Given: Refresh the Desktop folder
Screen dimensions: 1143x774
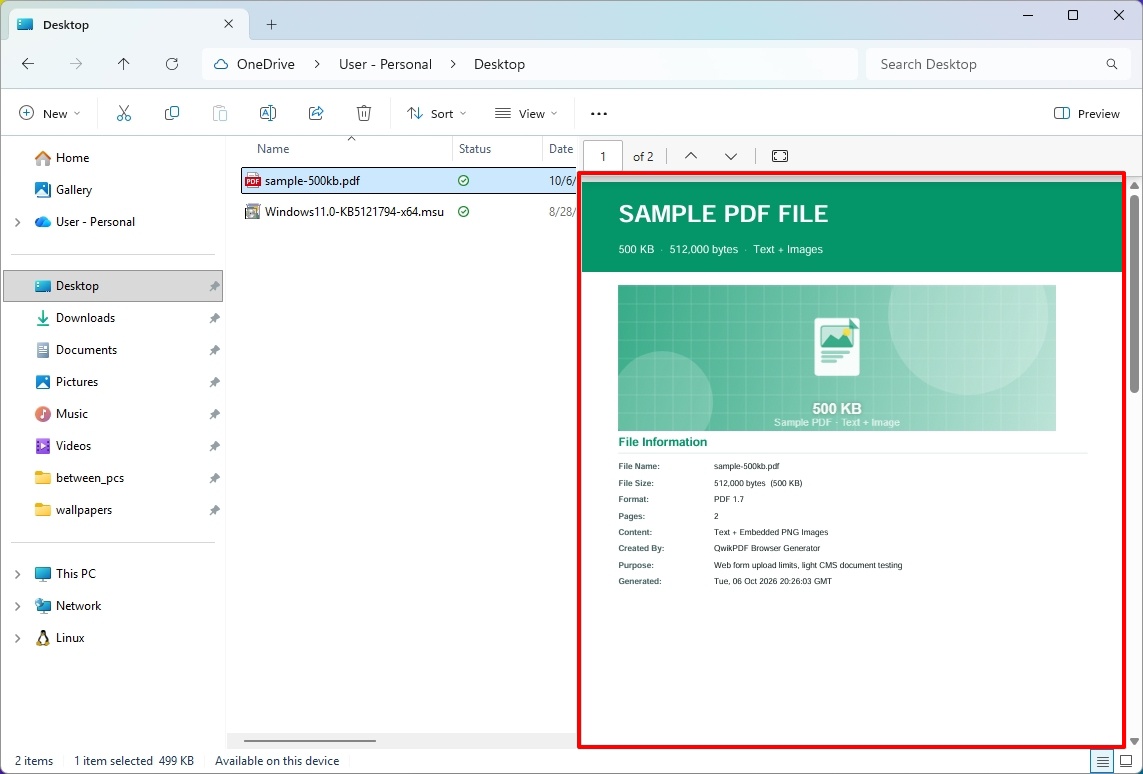Looking at the screenshot, I should (x=172, y=64).
